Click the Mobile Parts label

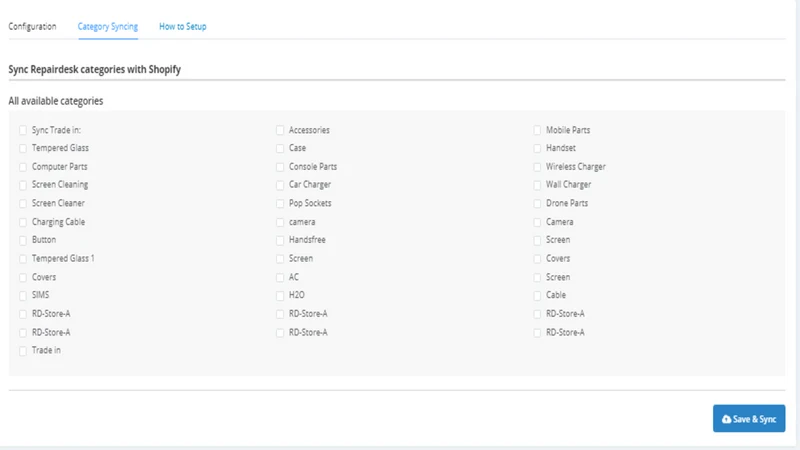pyautogui.click(x=568, y=130)
